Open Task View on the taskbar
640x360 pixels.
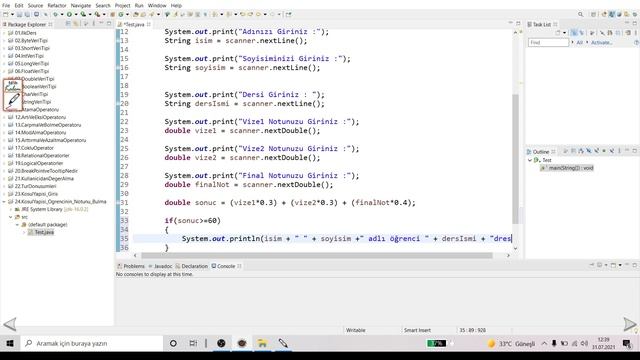[193, 344]
